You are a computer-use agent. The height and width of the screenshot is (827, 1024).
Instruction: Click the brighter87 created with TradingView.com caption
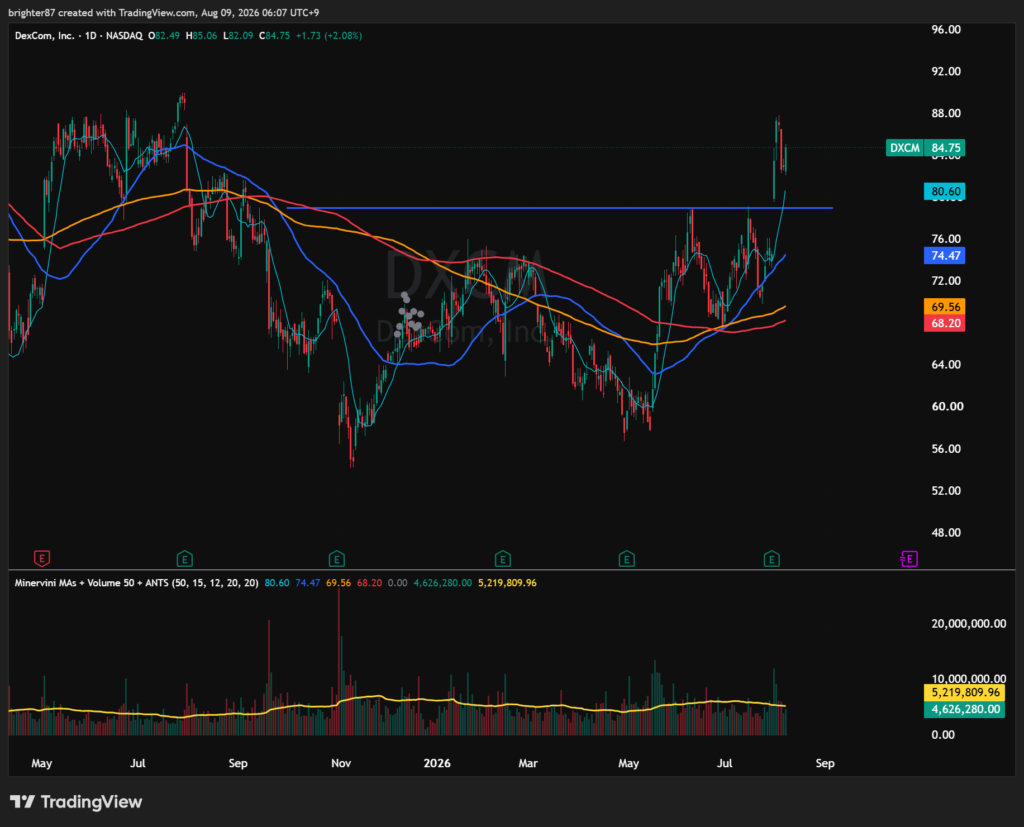tap(163, 12)
